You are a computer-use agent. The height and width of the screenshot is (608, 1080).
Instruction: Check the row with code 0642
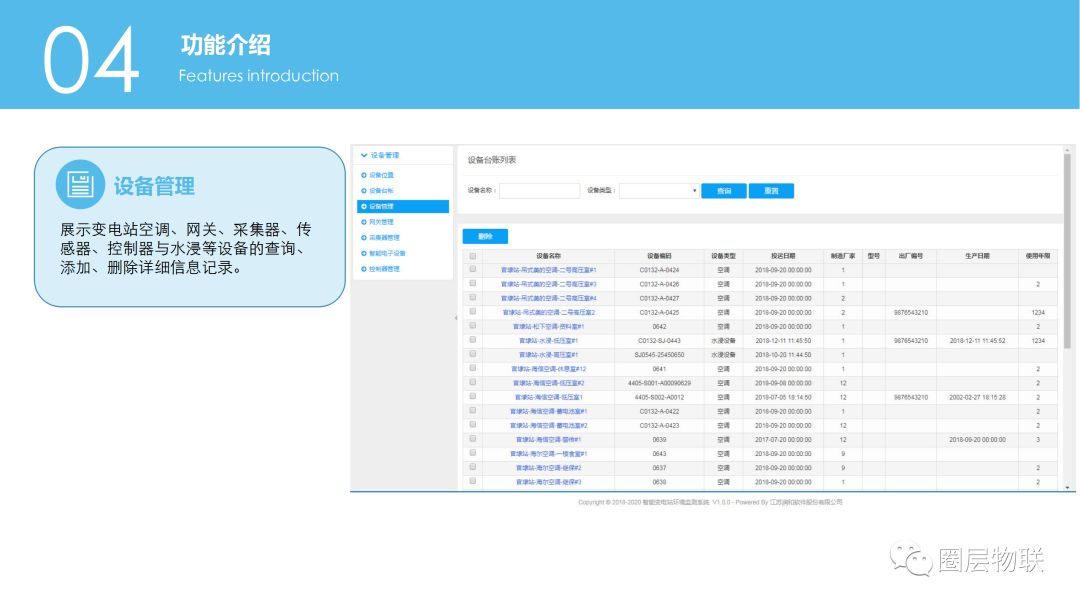click(472, 326)
